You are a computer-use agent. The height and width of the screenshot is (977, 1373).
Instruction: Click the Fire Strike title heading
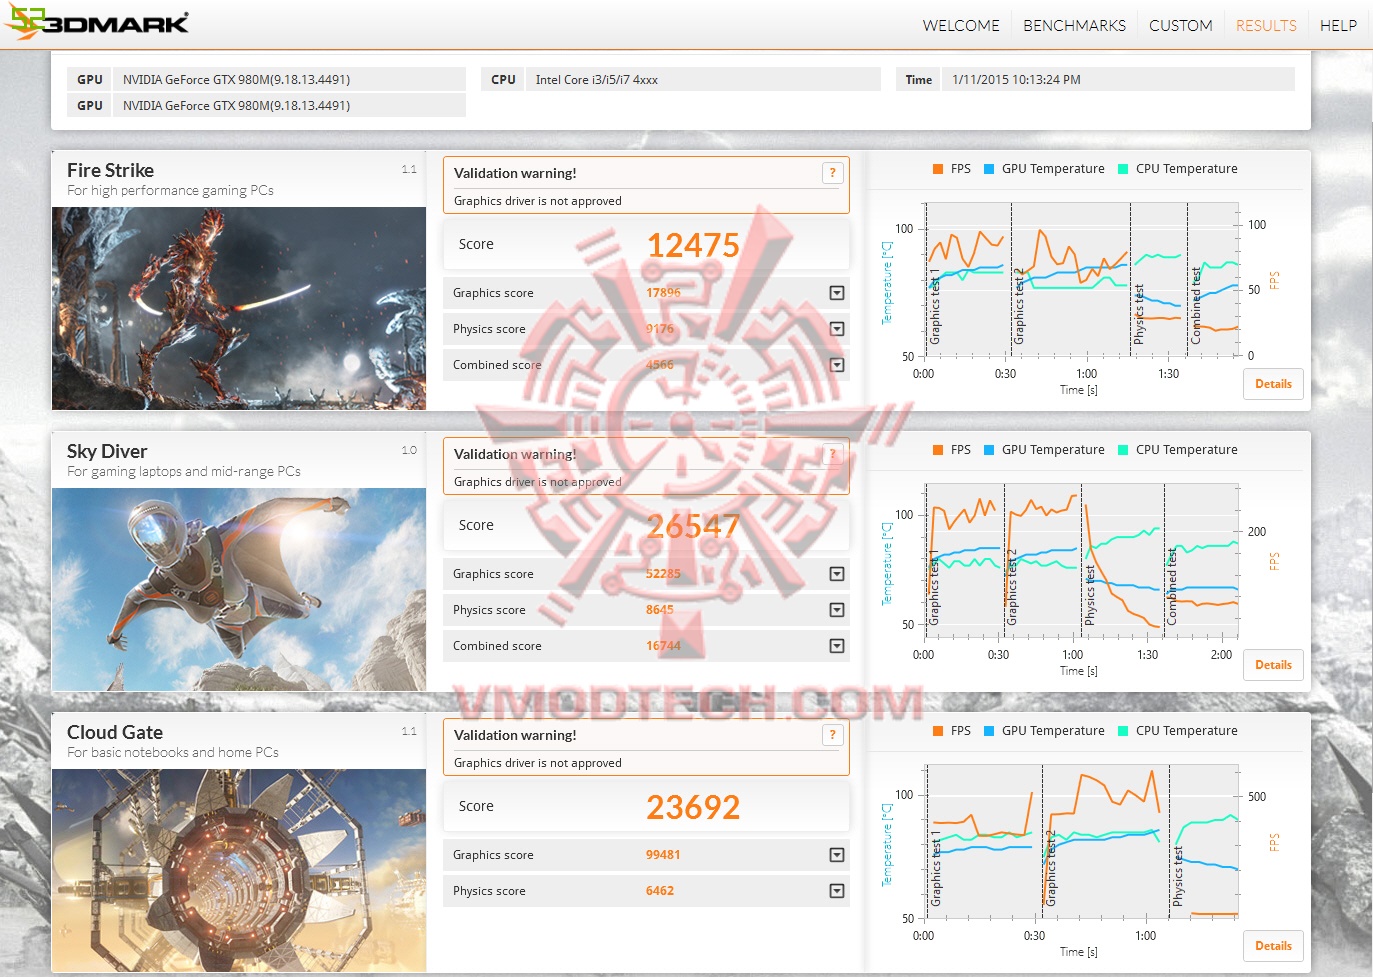pyautogui.click(x=111, y=170)
